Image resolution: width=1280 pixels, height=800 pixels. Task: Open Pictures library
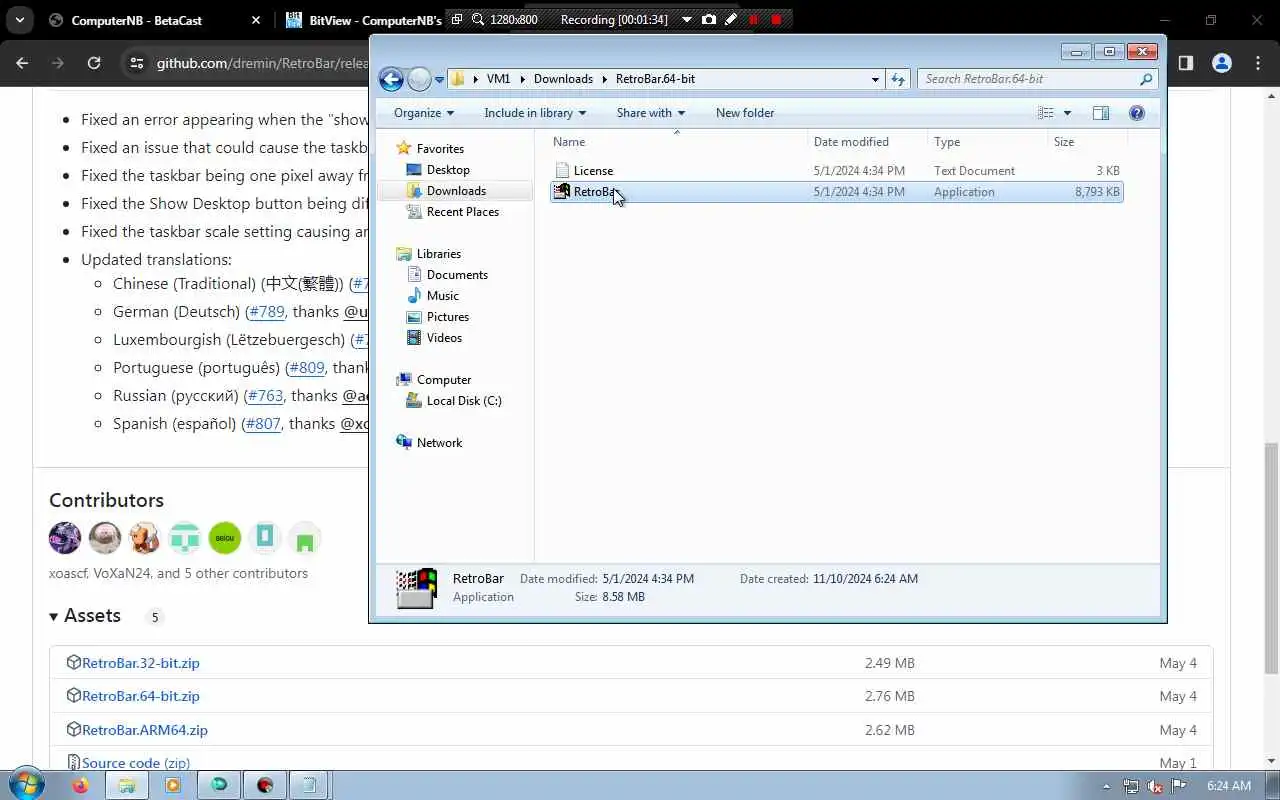[447, 317]
